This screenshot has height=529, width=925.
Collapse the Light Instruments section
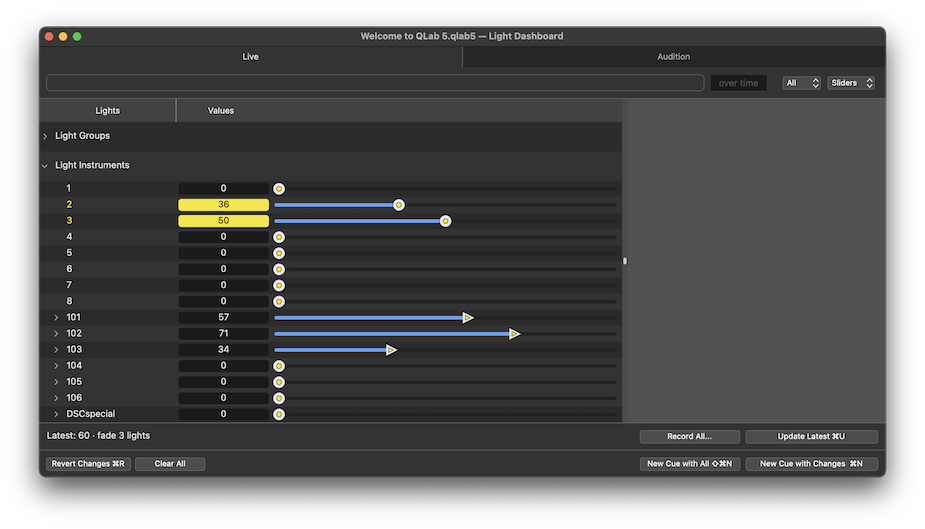[45, 166]
